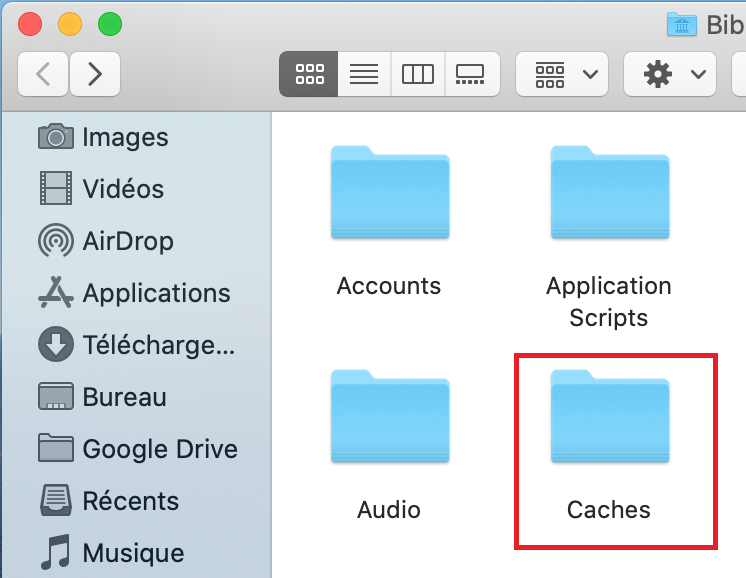746x578 pixels.
Task: Select the Accounts folder icon
Action: pyautogui.click(x=390, y=192)
